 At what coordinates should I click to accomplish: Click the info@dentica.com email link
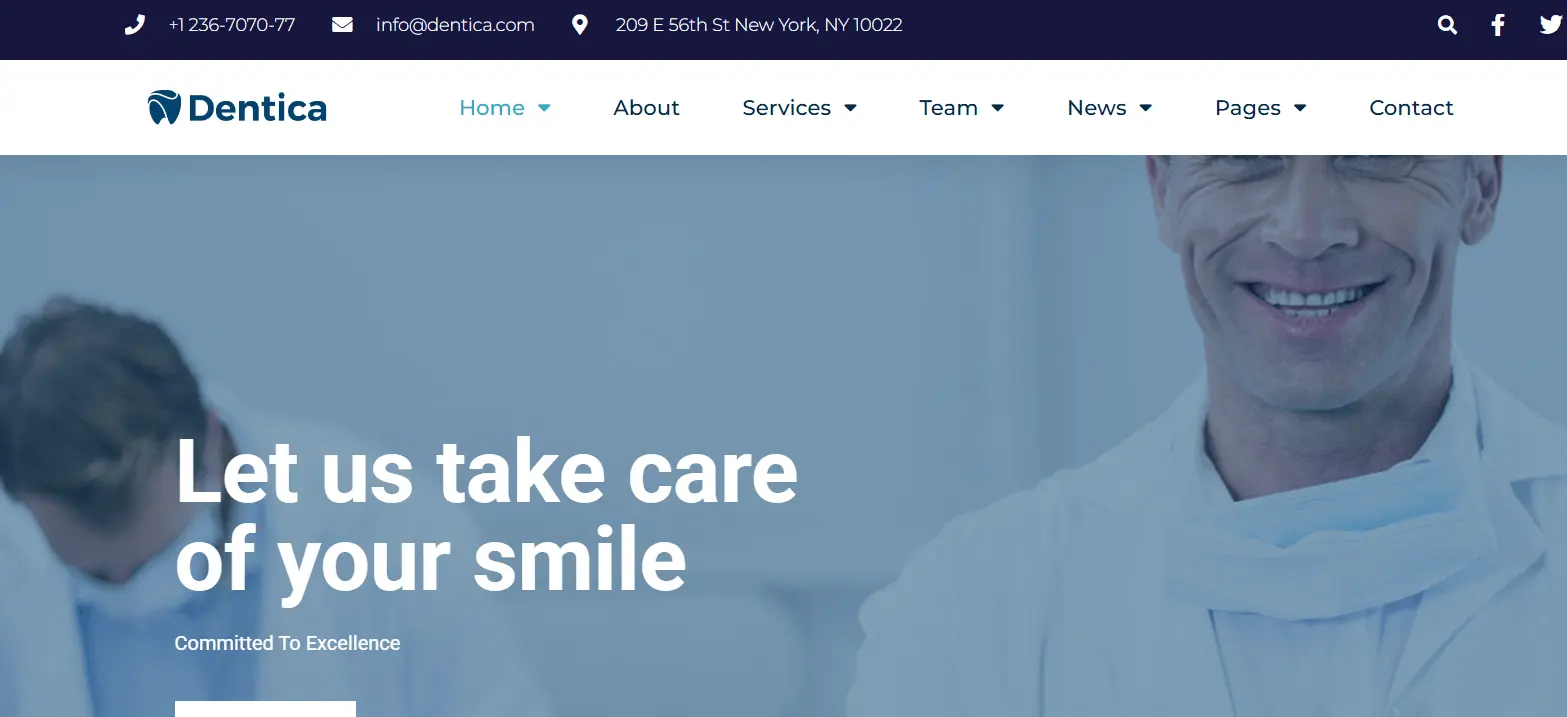click(455, 25)
